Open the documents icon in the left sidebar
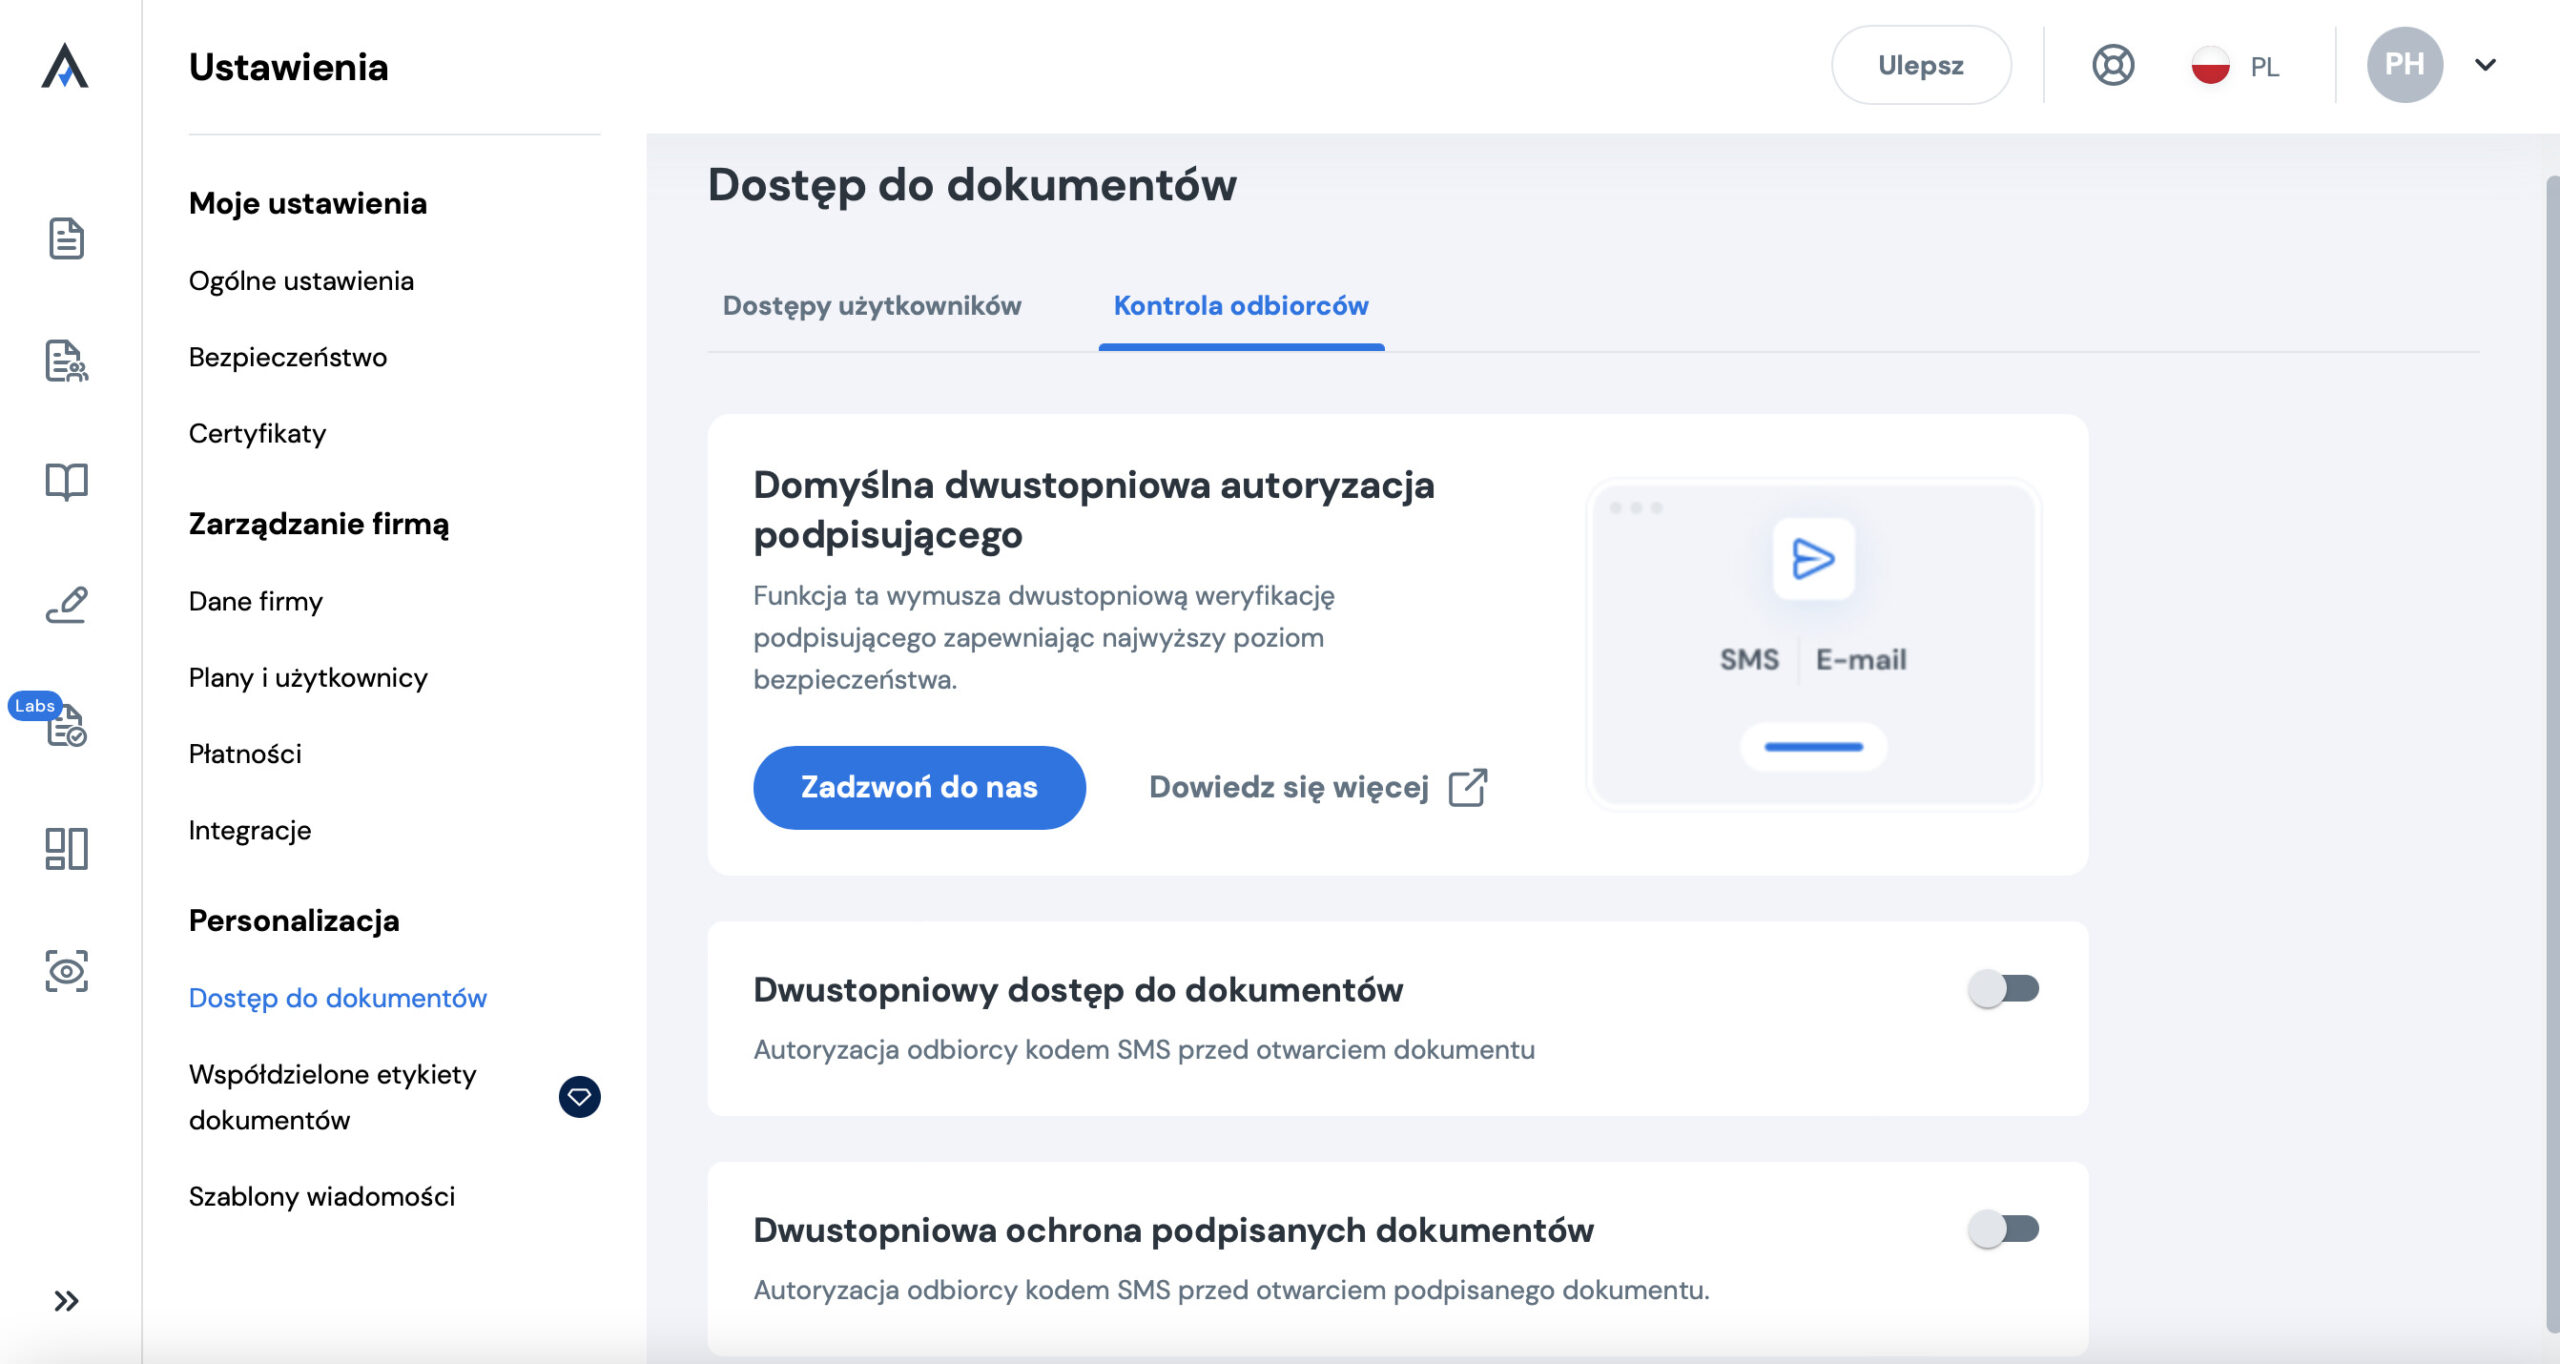2560x1364 pixels. click(66, 239)
